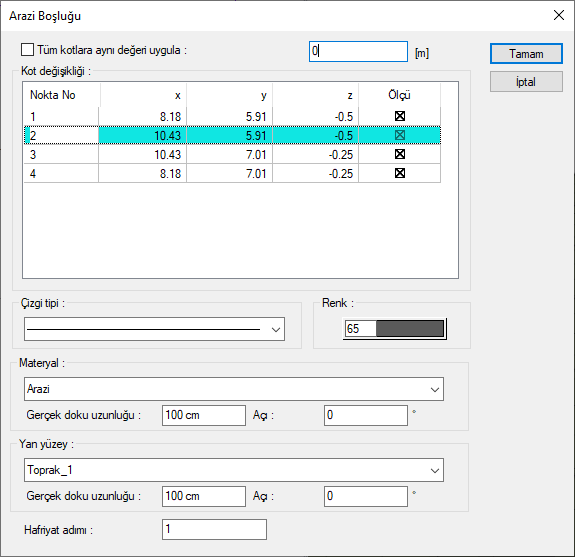Image resolution: width=575 pixels, height=557 pixels.
Task: Close the Arazi Boşluğu dialog
Action: tap(558, 15)
